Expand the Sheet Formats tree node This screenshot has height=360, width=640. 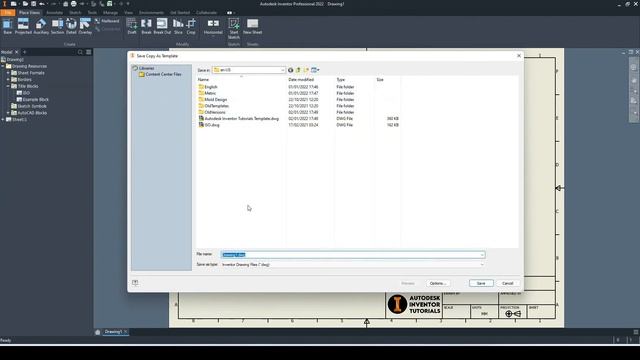[x=8, y=73]
